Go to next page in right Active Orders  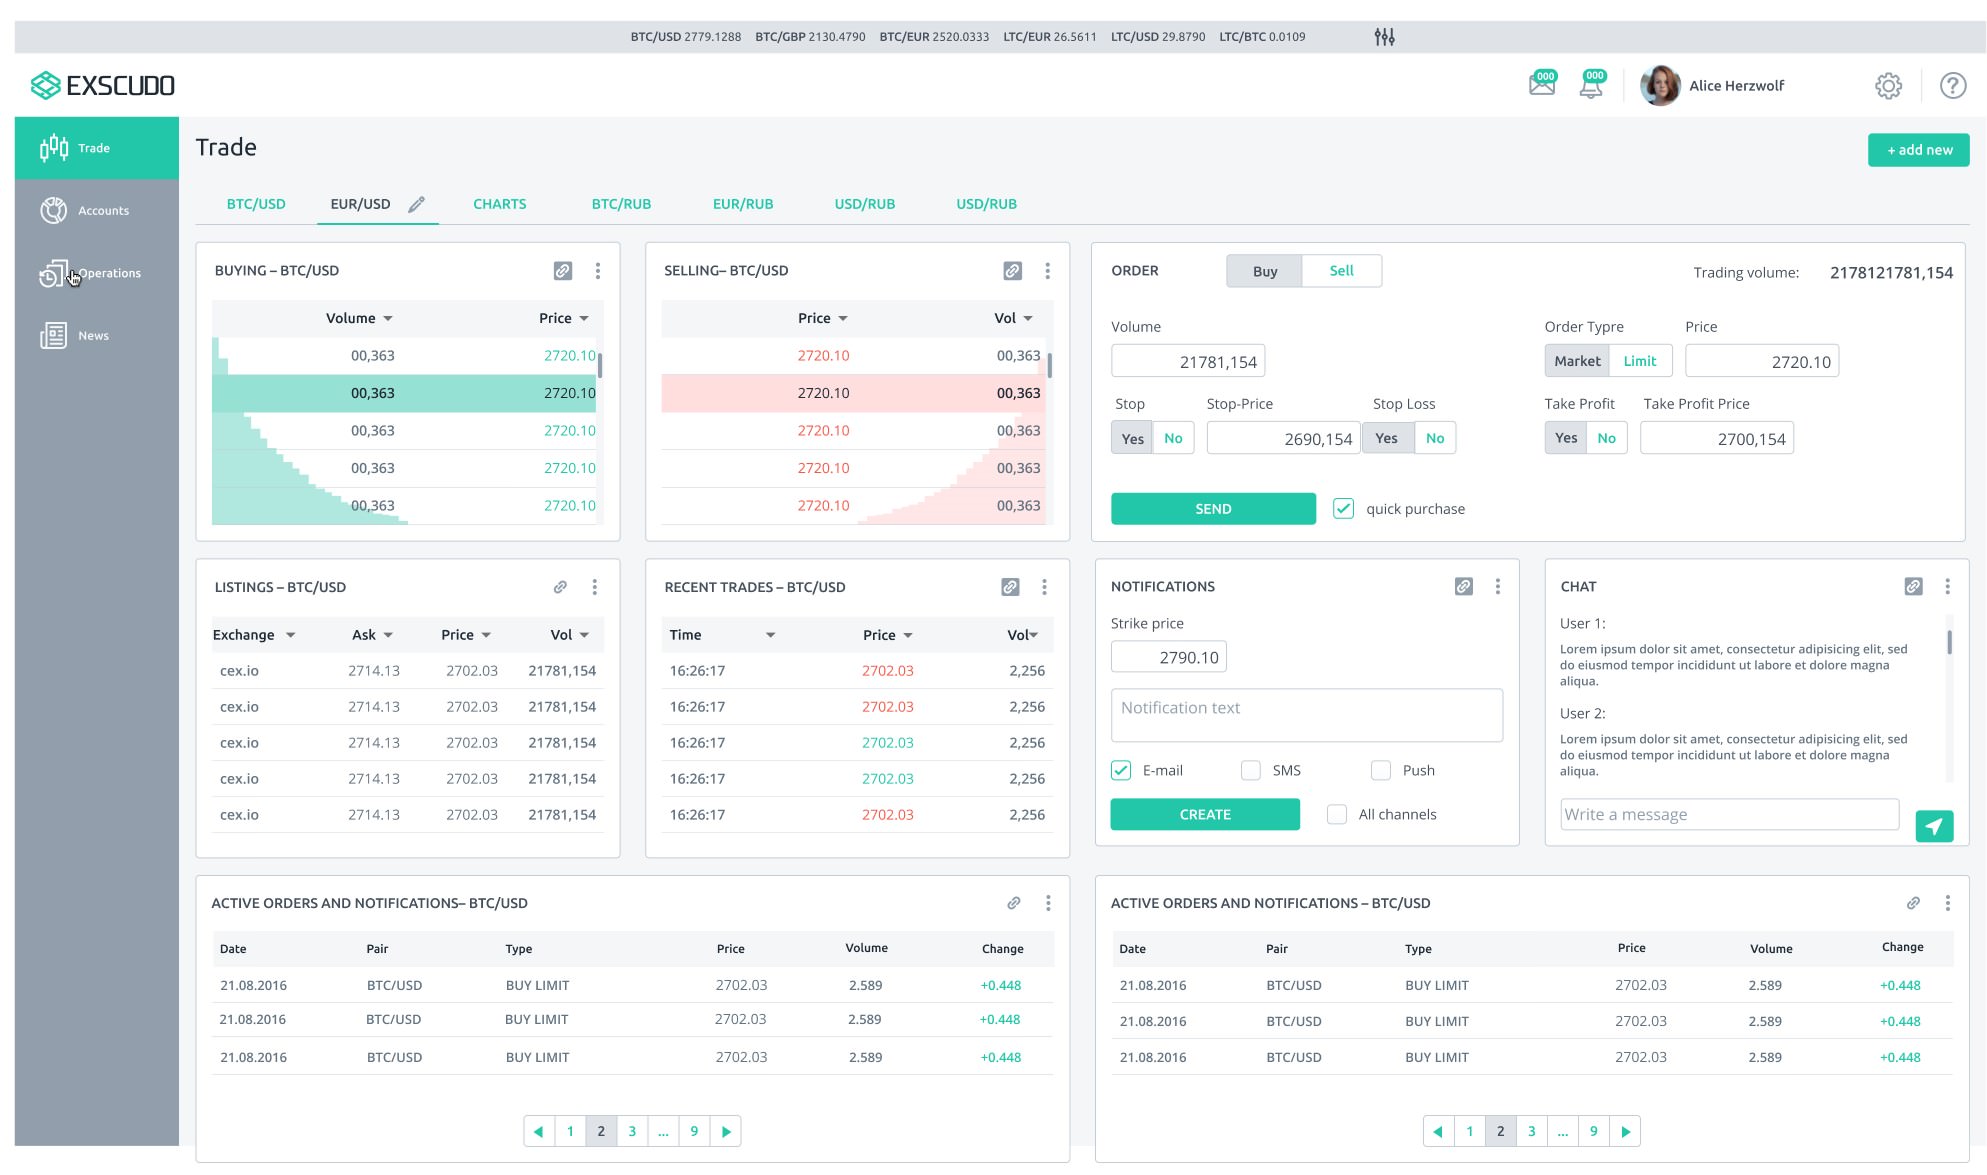pos(1625,1131)
